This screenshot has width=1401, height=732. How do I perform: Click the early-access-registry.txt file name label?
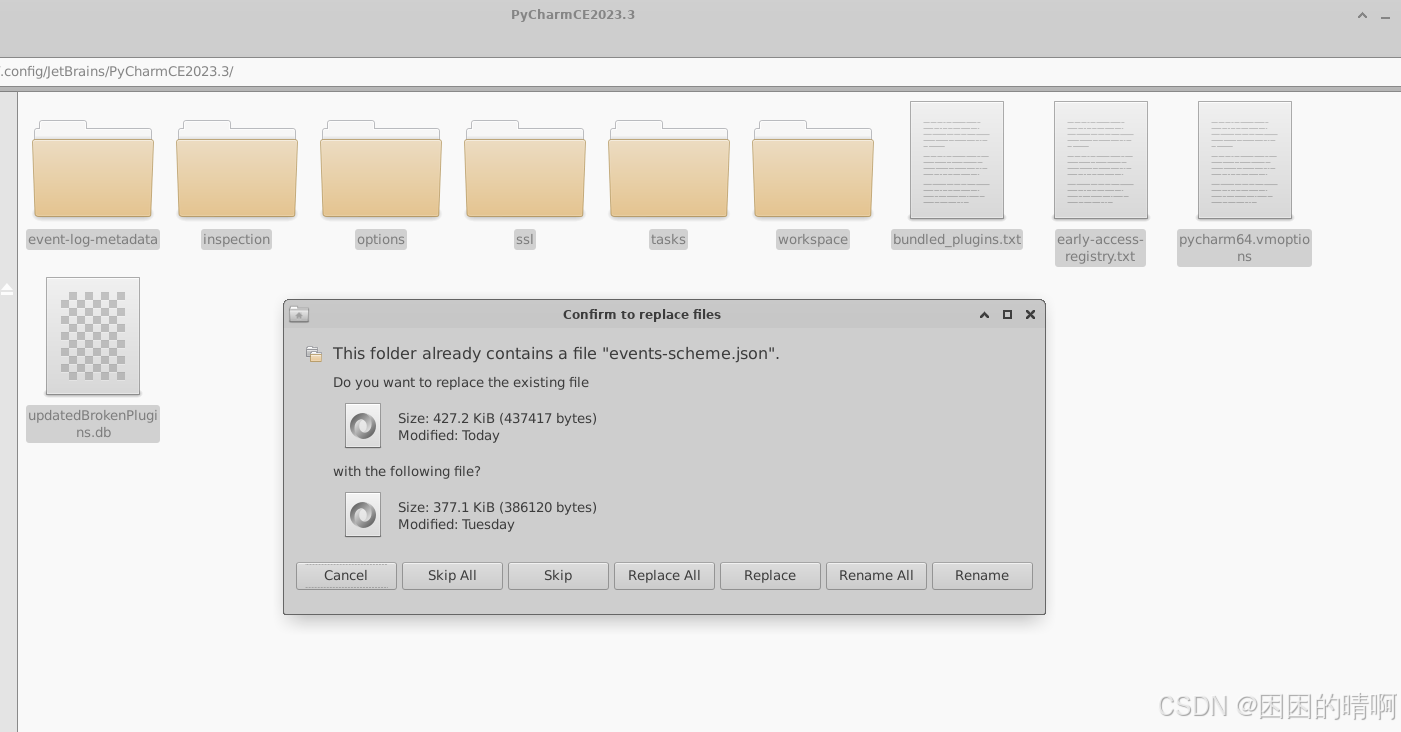1100,248
